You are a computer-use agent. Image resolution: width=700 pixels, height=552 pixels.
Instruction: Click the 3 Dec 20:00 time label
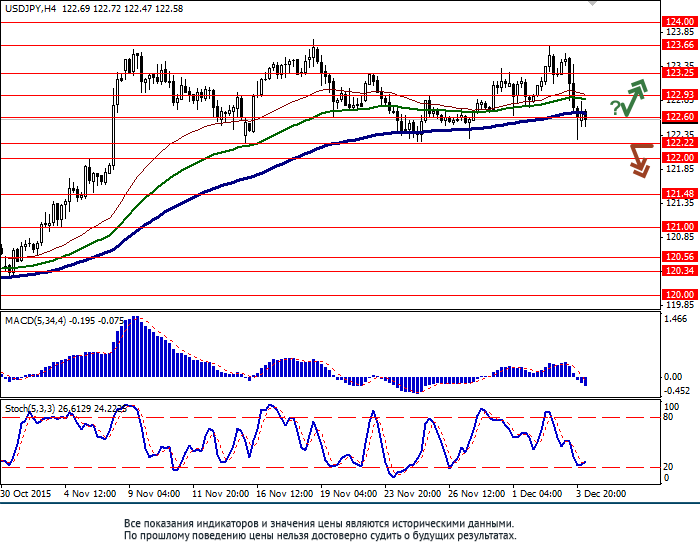tap(601, 494)
